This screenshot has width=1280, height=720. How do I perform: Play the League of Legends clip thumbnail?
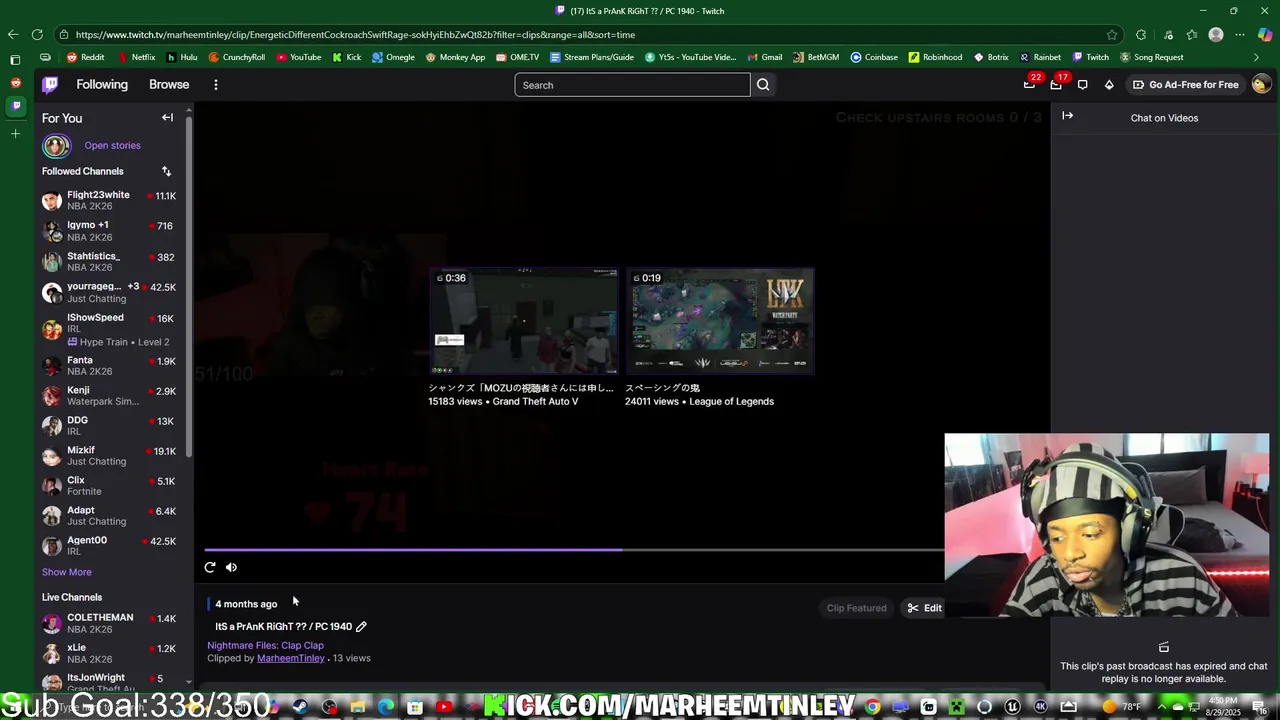(720, 320)
